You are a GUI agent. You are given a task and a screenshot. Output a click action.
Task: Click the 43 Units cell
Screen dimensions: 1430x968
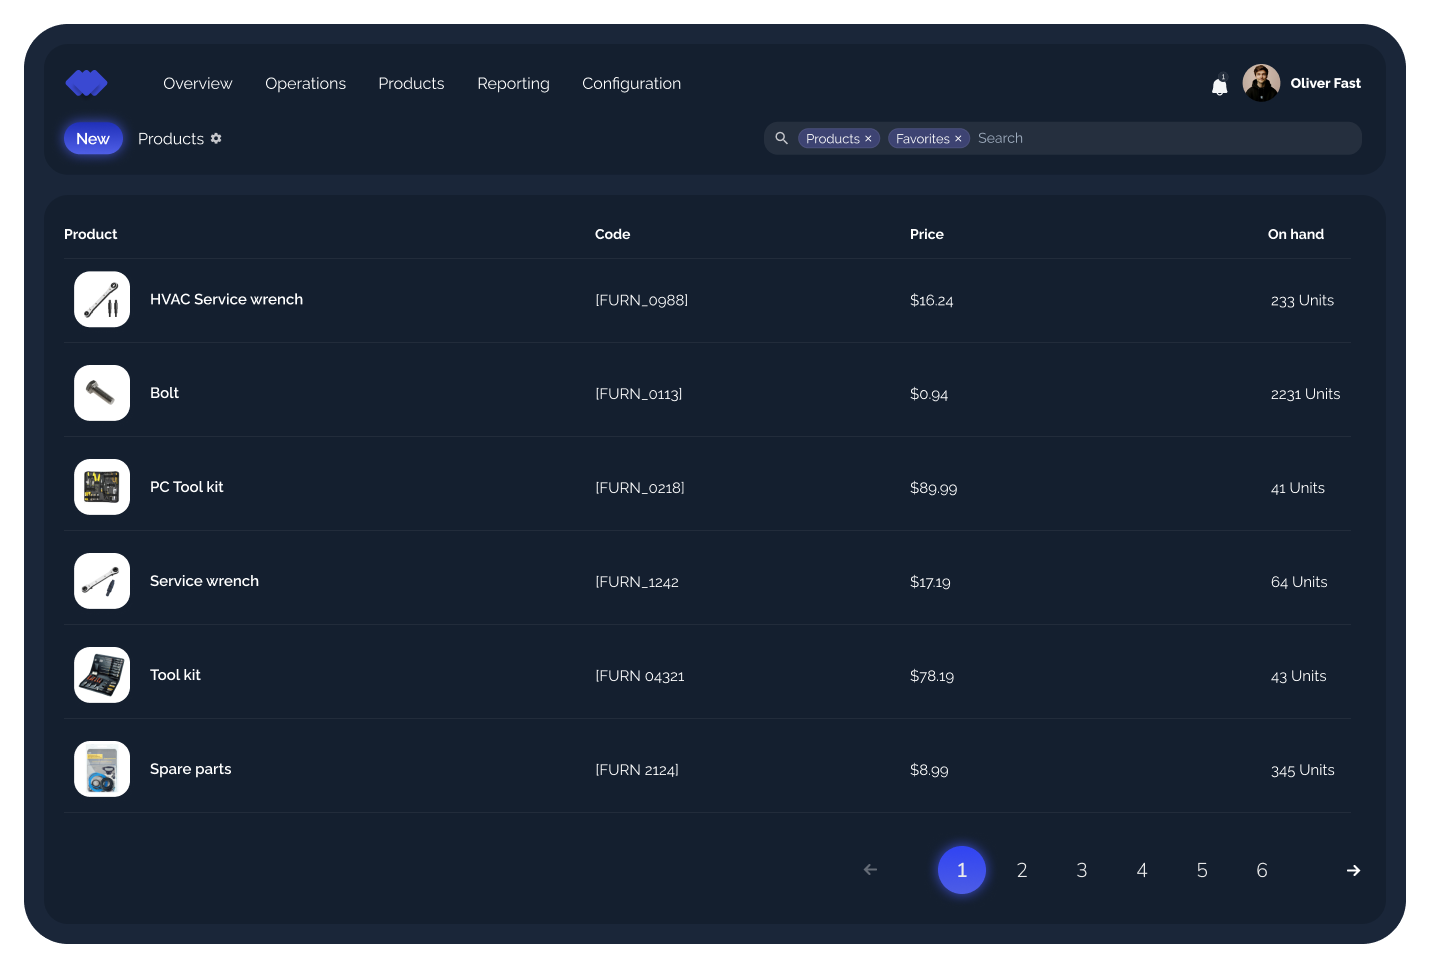[x=1298, y=676]
